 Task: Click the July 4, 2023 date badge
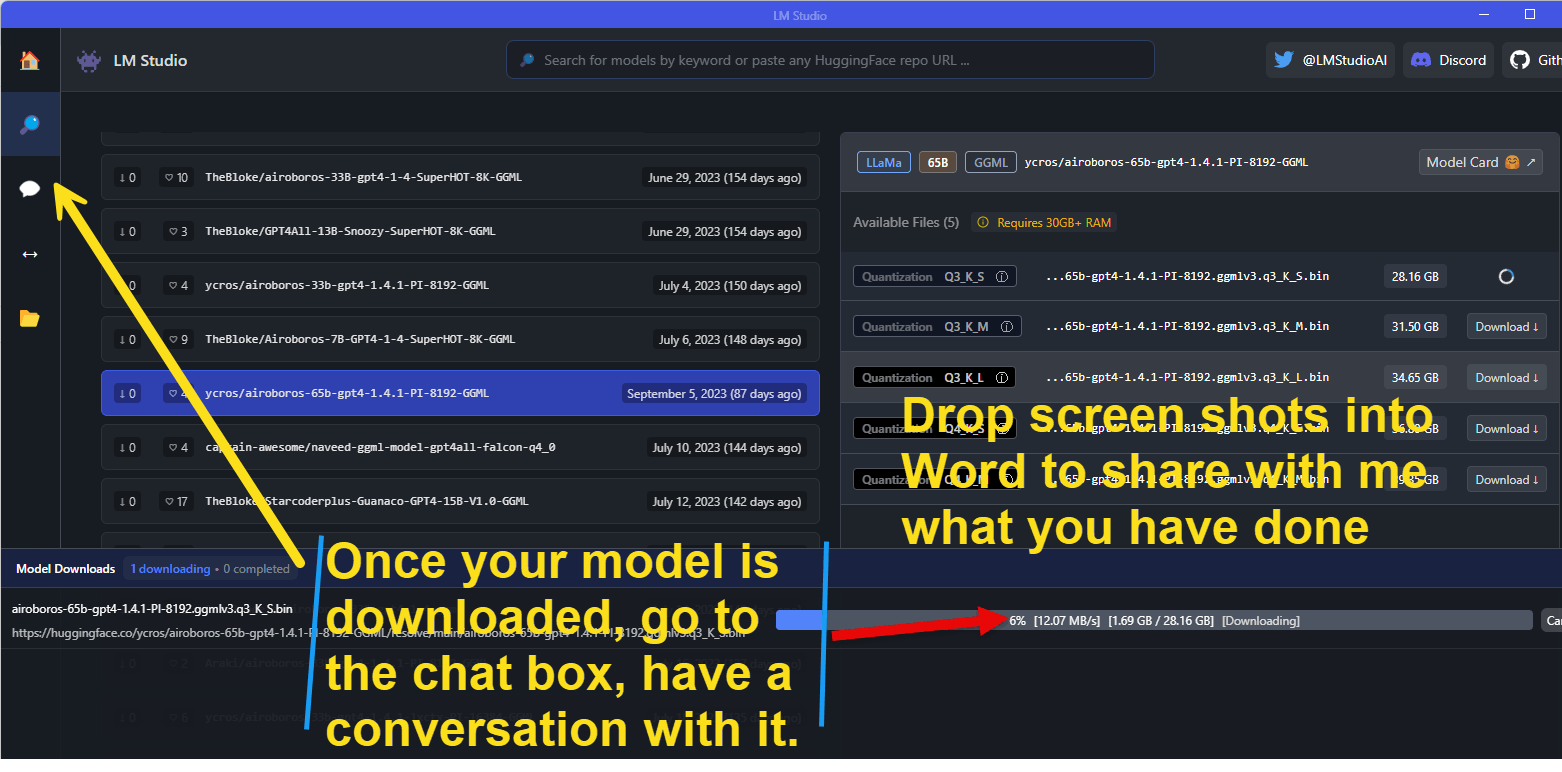click(730, 286)
